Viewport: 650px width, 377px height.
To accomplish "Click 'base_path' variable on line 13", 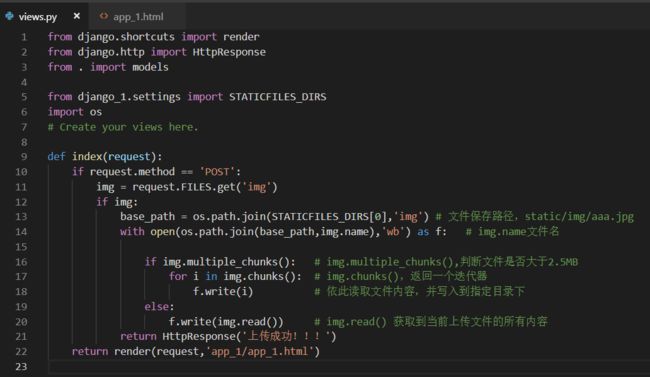I will click(148, 216).
